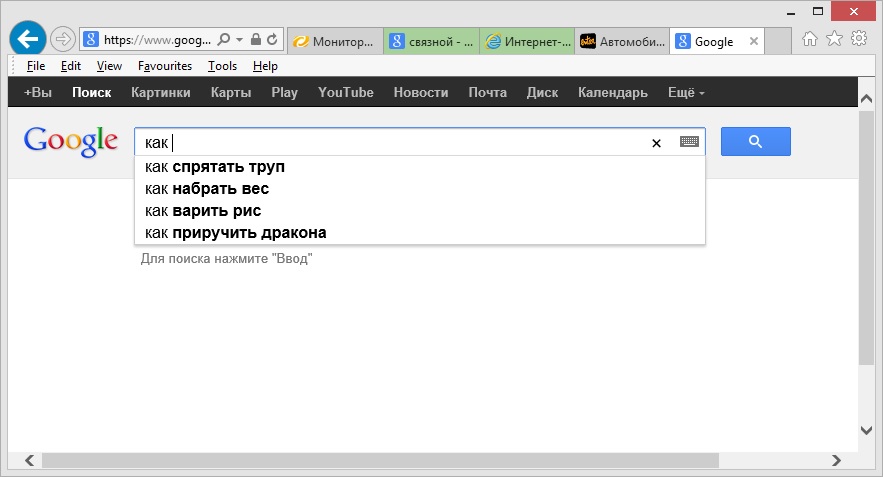Open a new blank tab
Image resolution: width=883 pixels, height=477 pixels.
coord(778,41)
